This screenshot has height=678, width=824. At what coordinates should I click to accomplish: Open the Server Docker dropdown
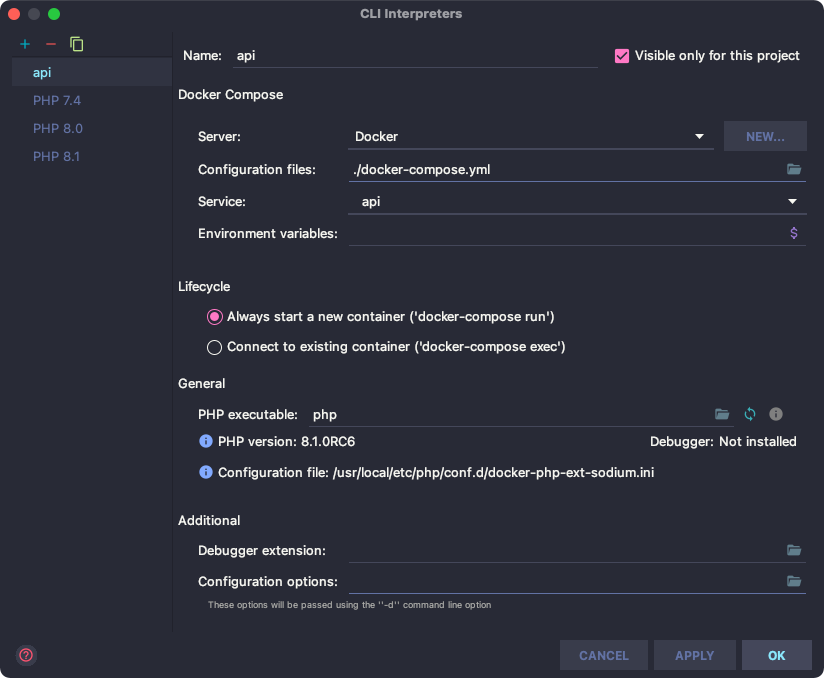coord(531,137)
